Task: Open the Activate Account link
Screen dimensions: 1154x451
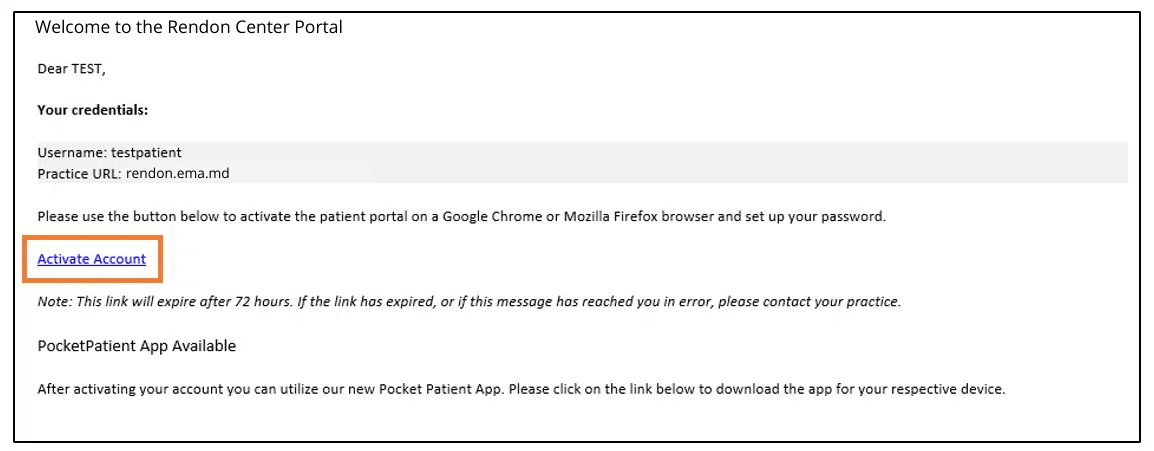Action: (x=91, y=259)
